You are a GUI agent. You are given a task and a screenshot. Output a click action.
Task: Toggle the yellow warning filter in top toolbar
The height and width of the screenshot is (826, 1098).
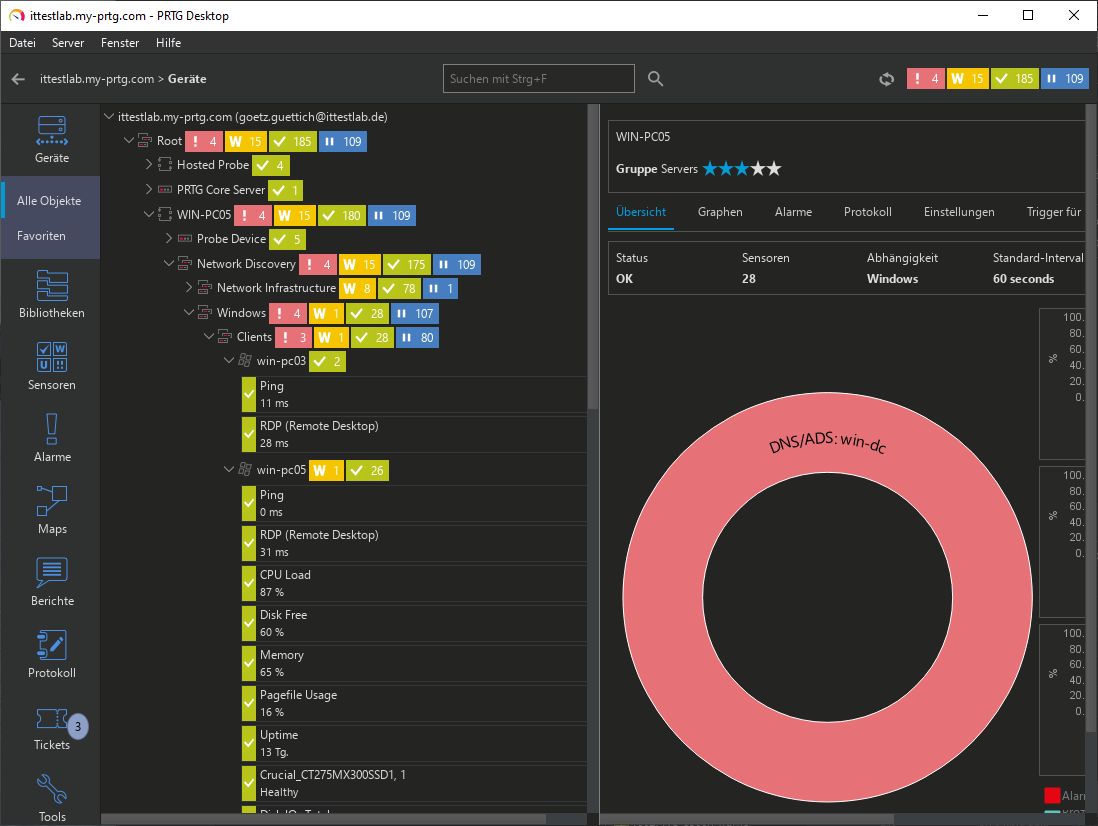click(967, 79)
